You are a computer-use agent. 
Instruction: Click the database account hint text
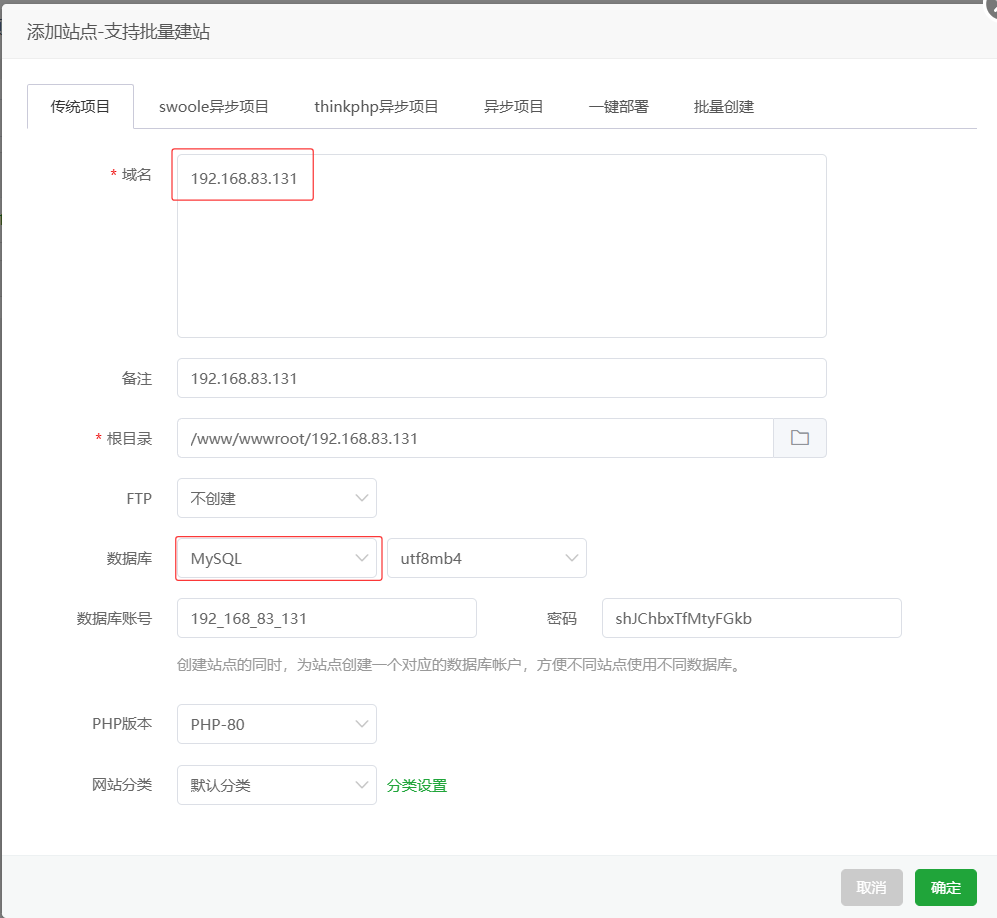pos(458,665)
